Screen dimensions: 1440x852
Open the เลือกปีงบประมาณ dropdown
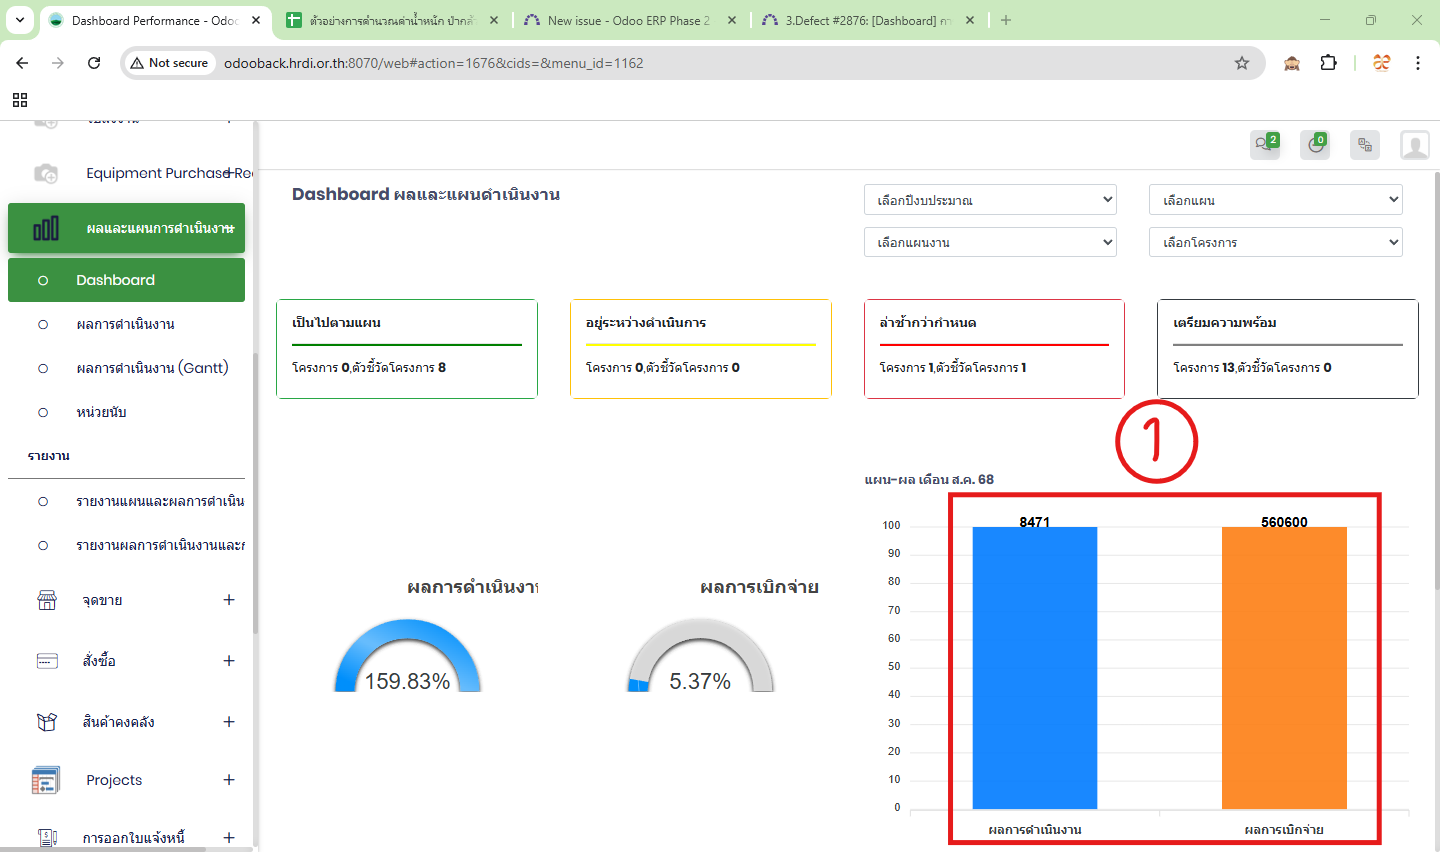[990, 200]
